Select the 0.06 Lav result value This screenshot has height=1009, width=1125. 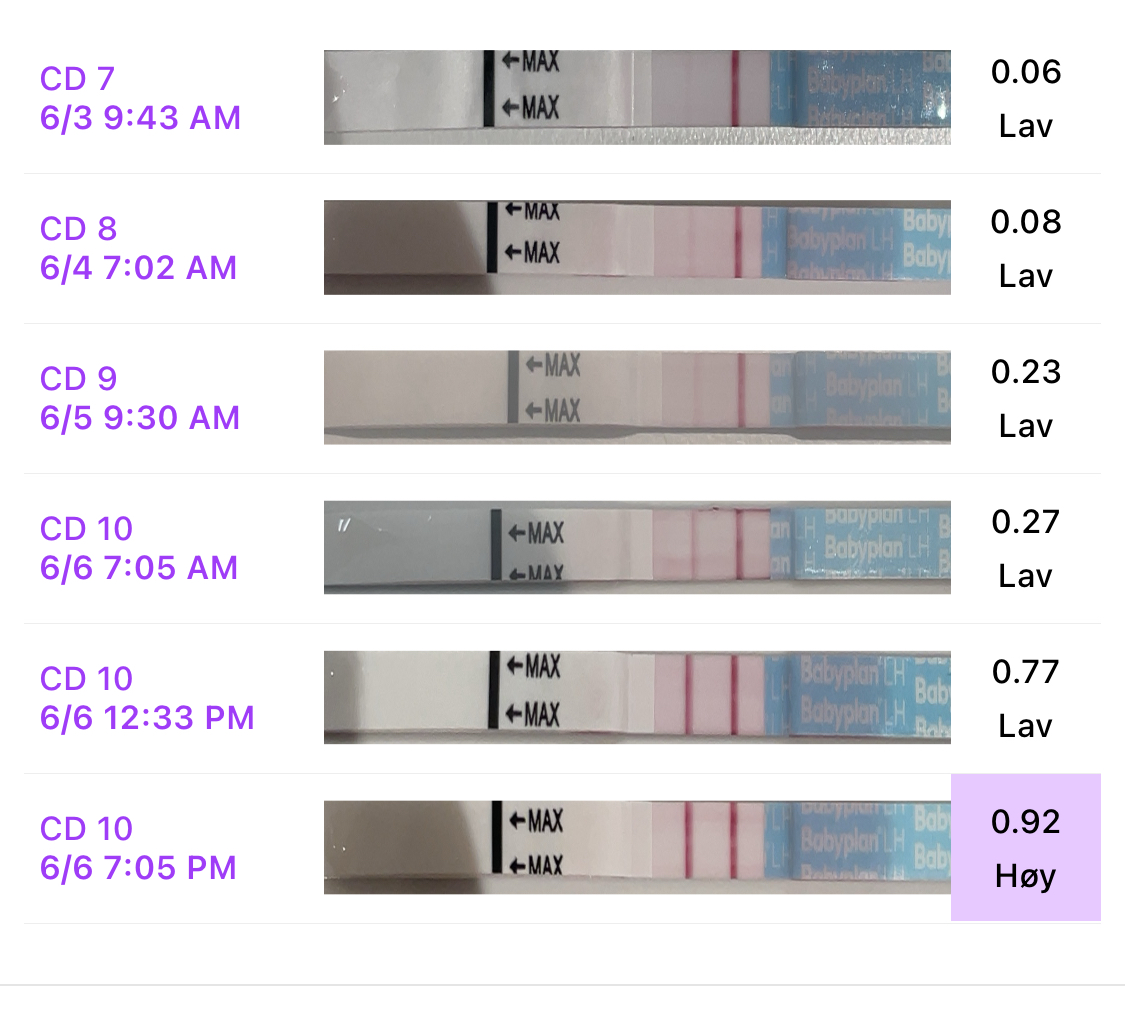tap(1025, 72)
